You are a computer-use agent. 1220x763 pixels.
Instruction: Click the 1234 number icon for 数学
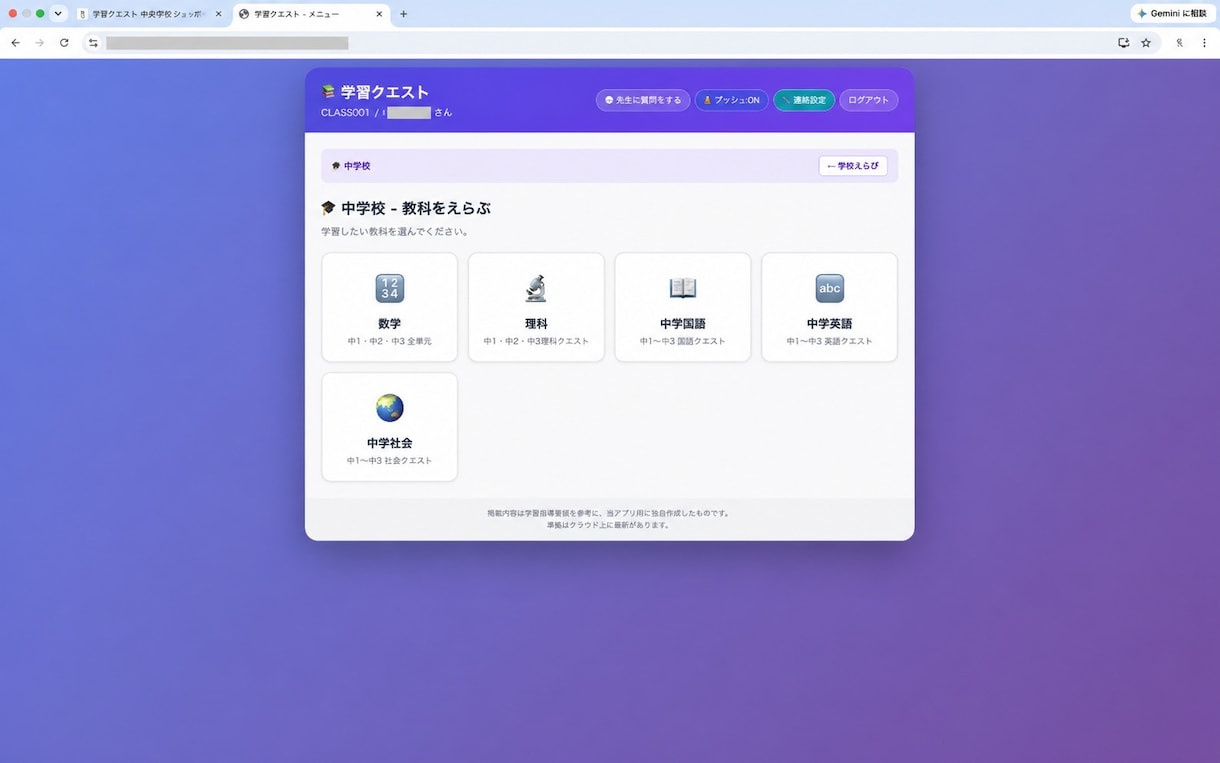[389, 288]
